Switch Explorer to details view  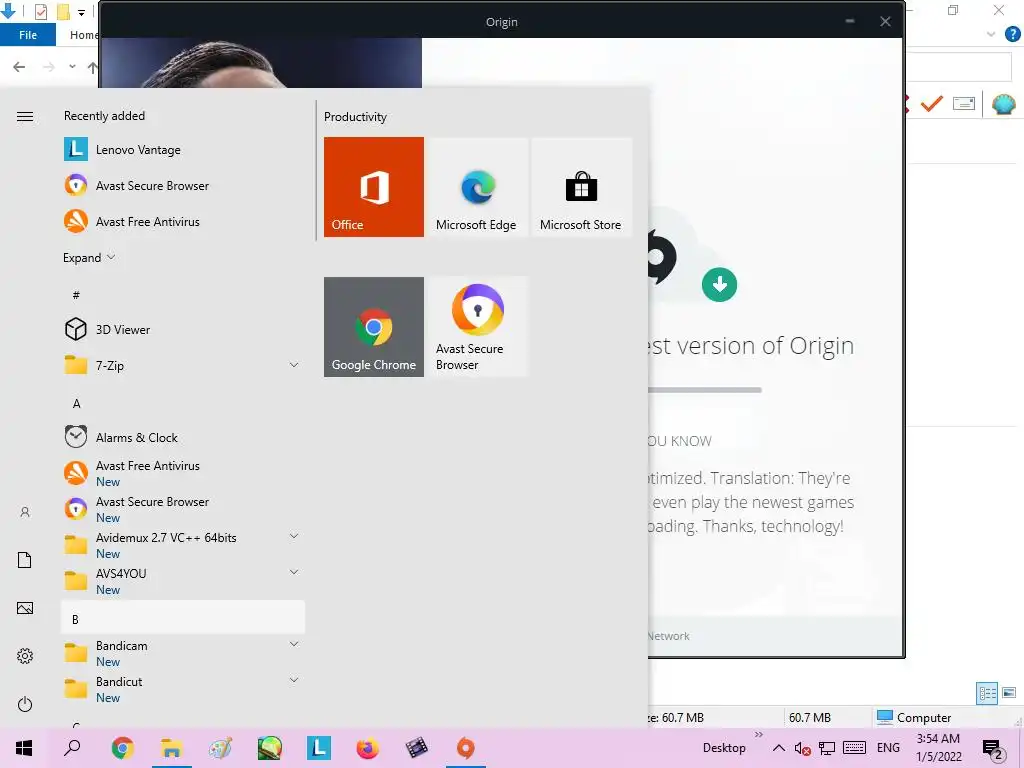(x=987, y=693)
